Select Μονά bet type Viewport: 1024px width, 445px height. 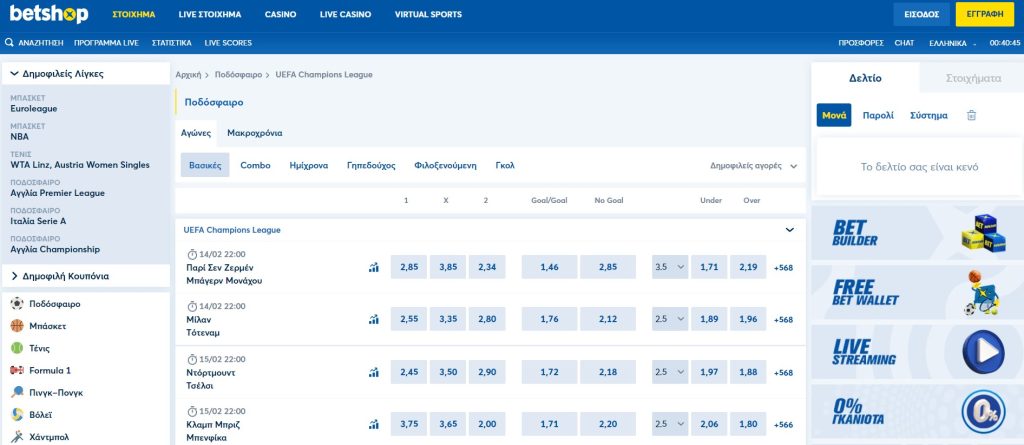[834, 115]
